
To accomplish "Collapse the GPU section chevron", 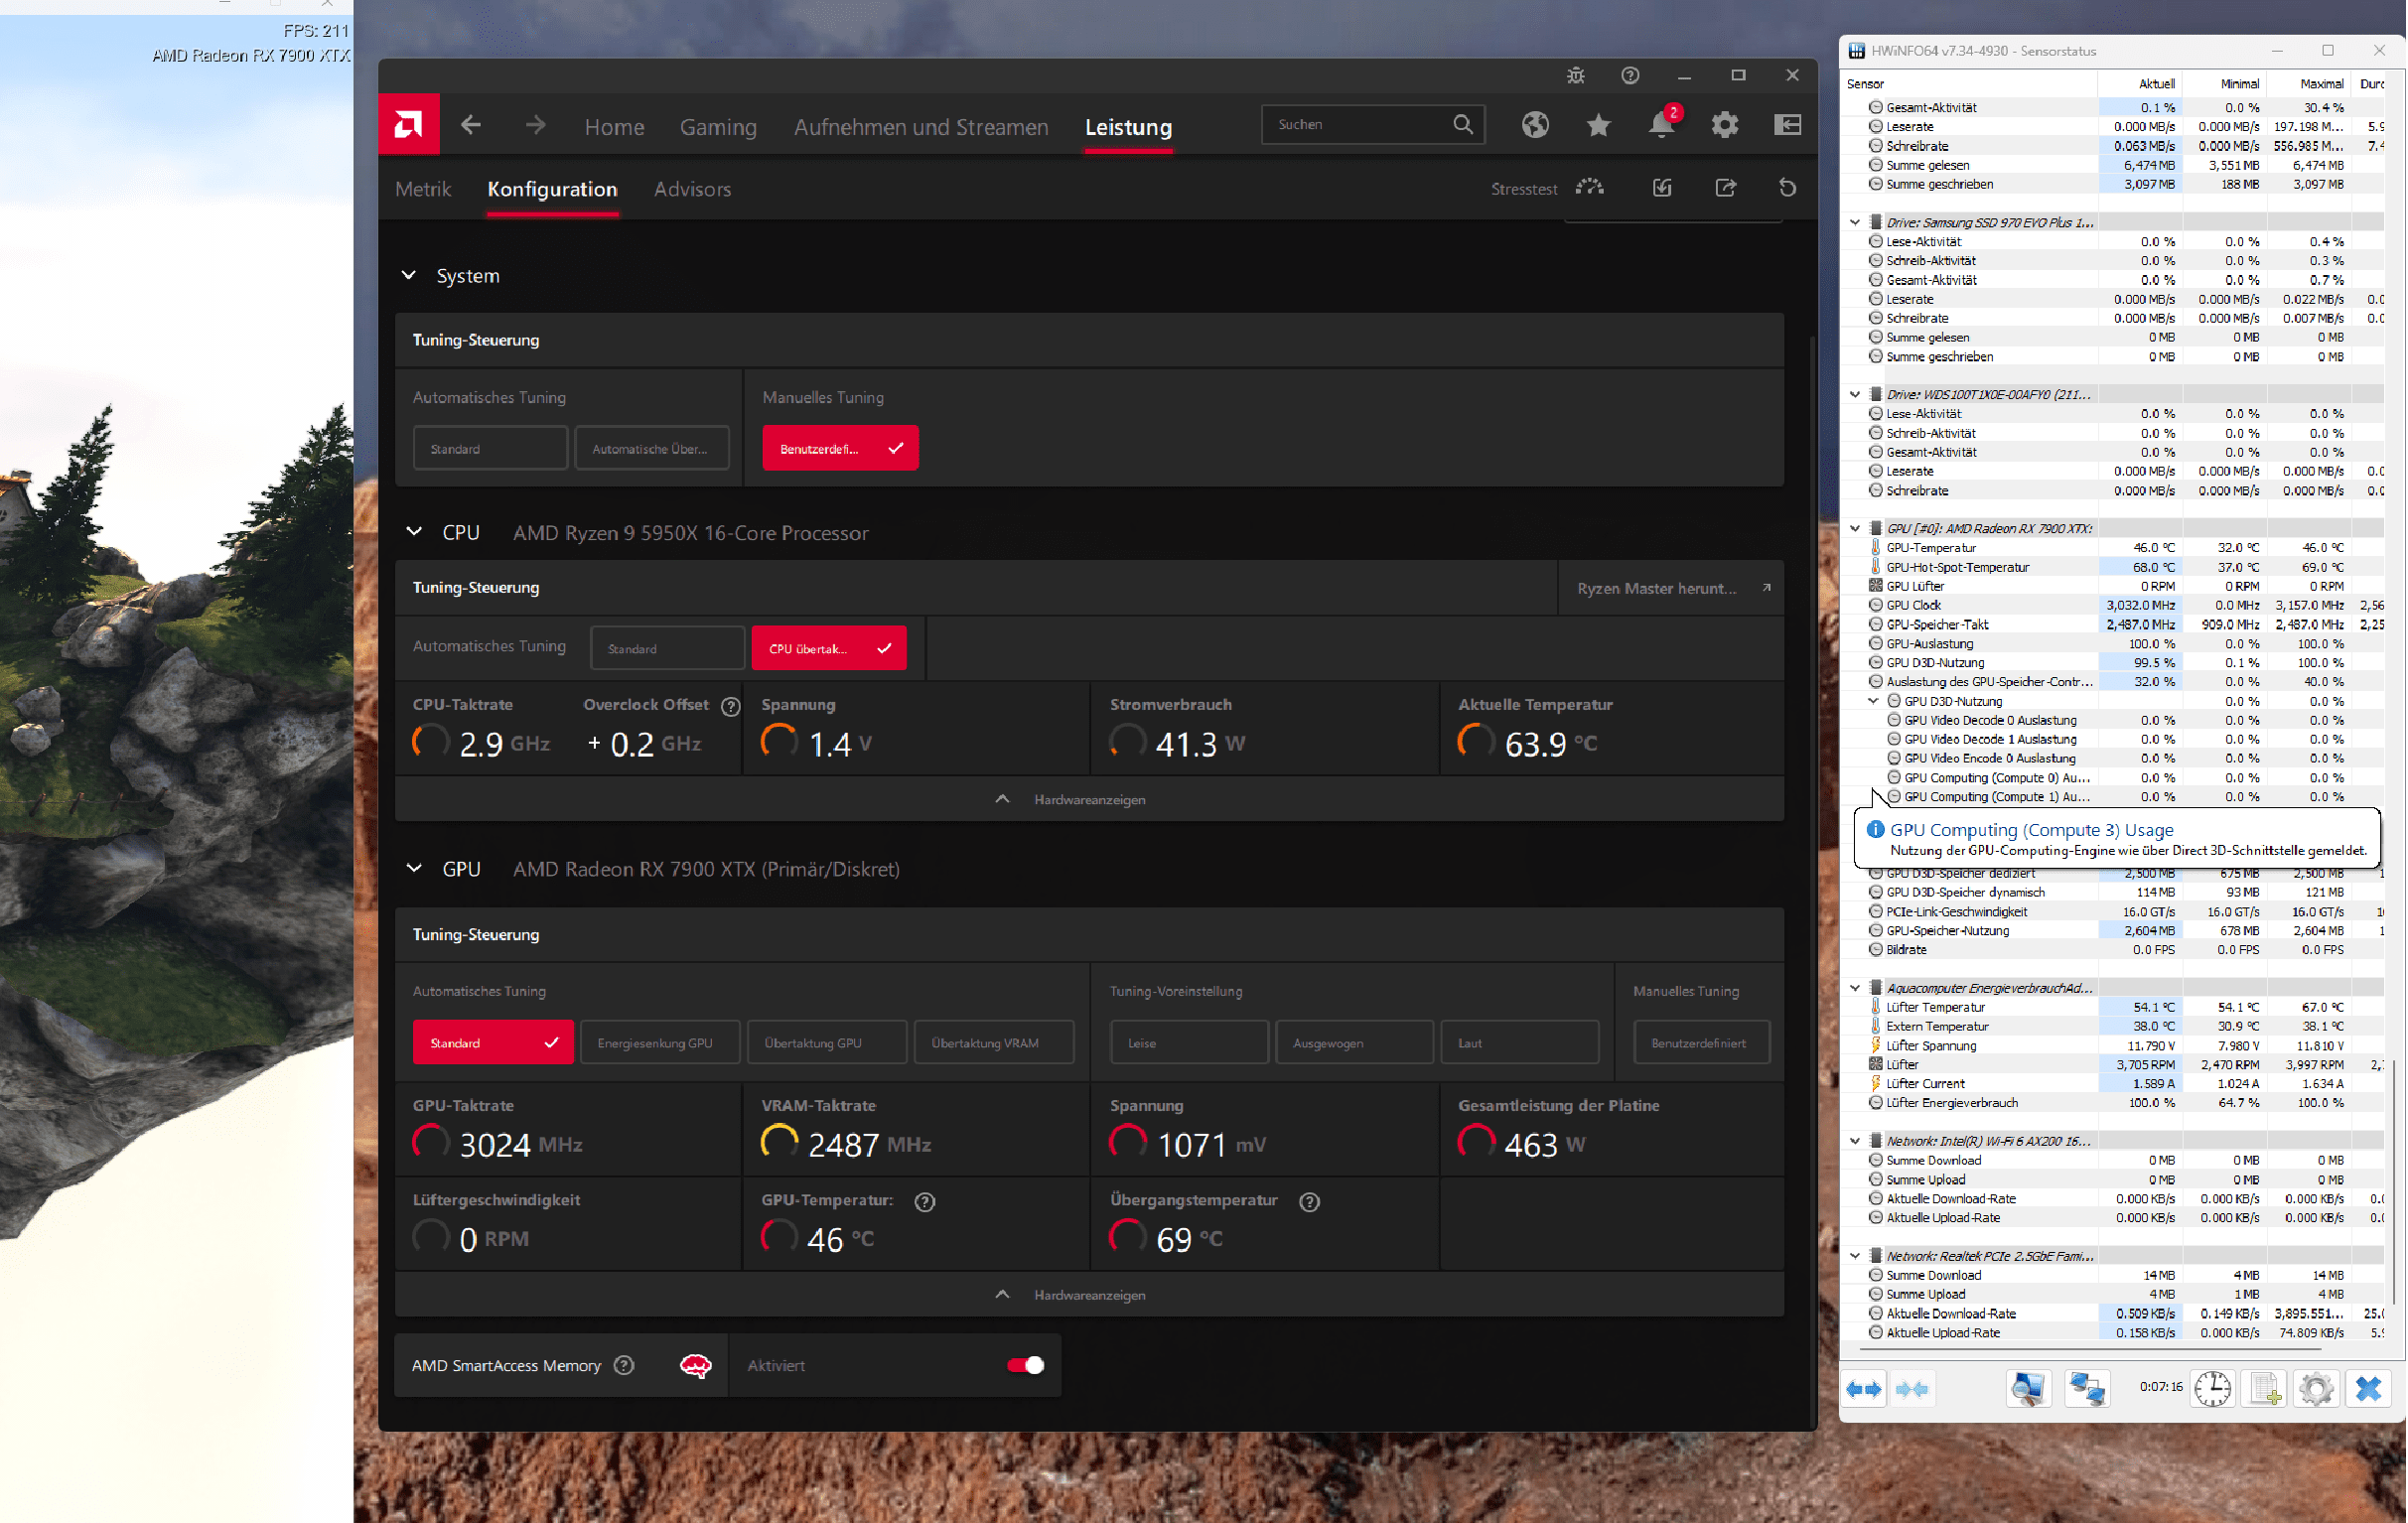I will pyautogui.click(x=414, y=868).
